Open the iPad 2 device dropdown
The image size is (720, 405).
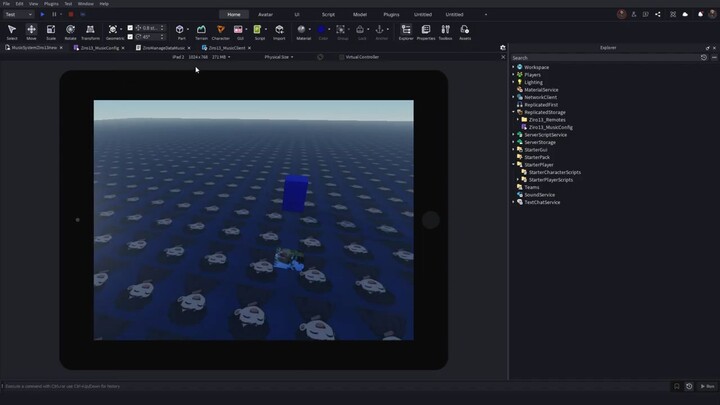tap(201, 57)
